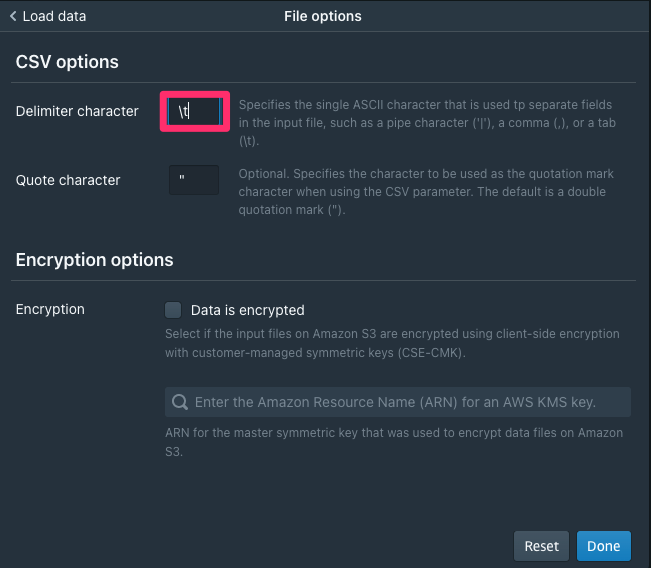Click the Data is encrypted label text
The height and width of the screenshot is (568, 651).
click(x=247, y=310)
